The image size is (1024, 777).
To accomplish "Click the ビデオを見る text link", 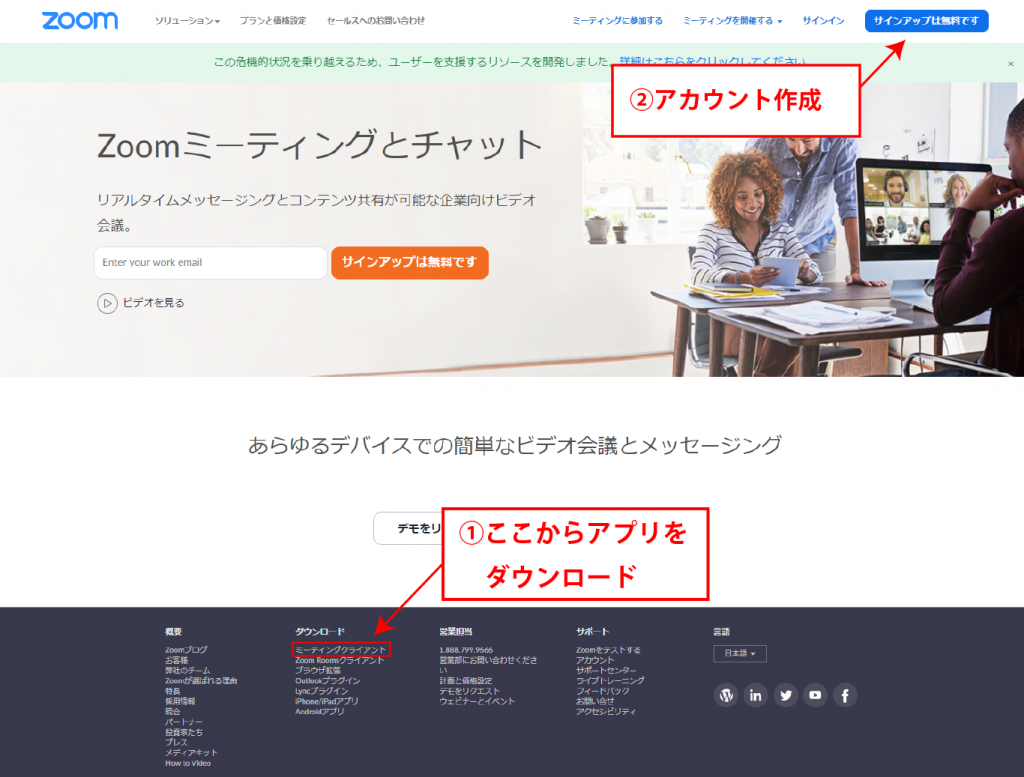I will click(x=153, y=303).
